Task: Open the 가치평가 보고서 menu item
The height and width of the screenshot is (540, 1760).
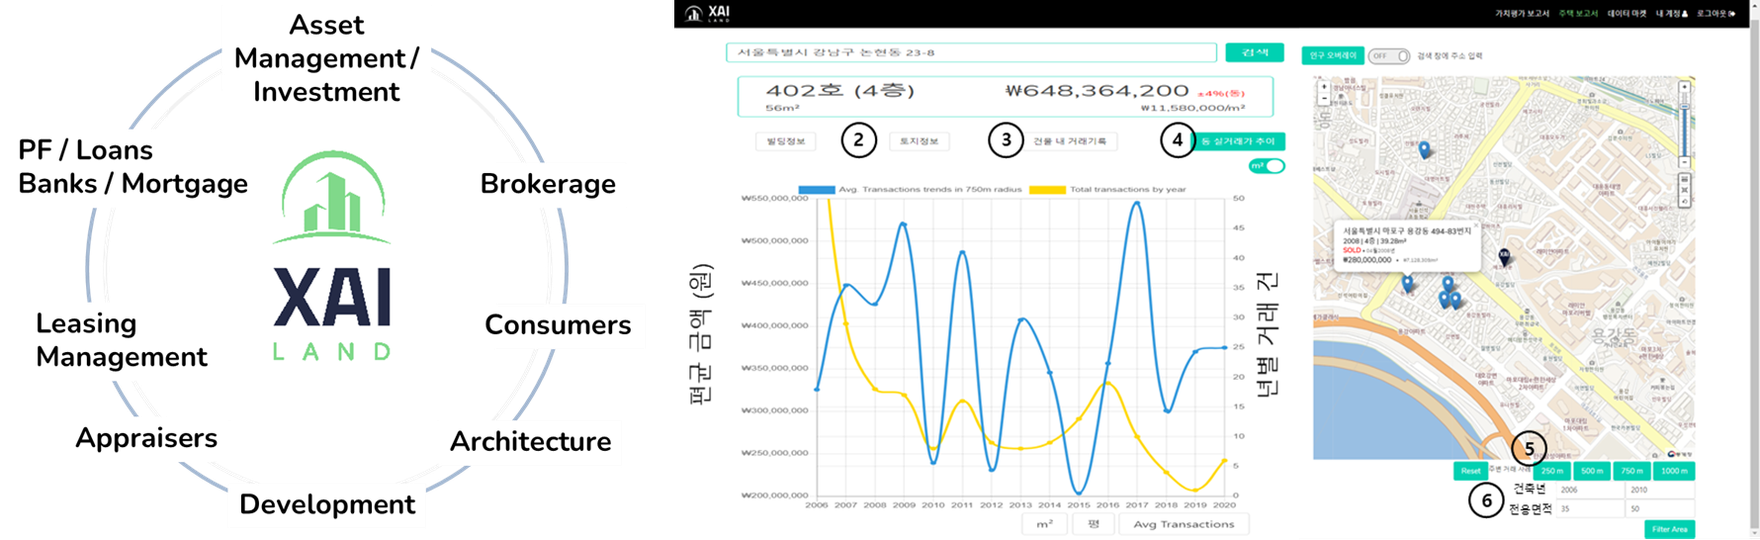Action: tap(1522, 14)
